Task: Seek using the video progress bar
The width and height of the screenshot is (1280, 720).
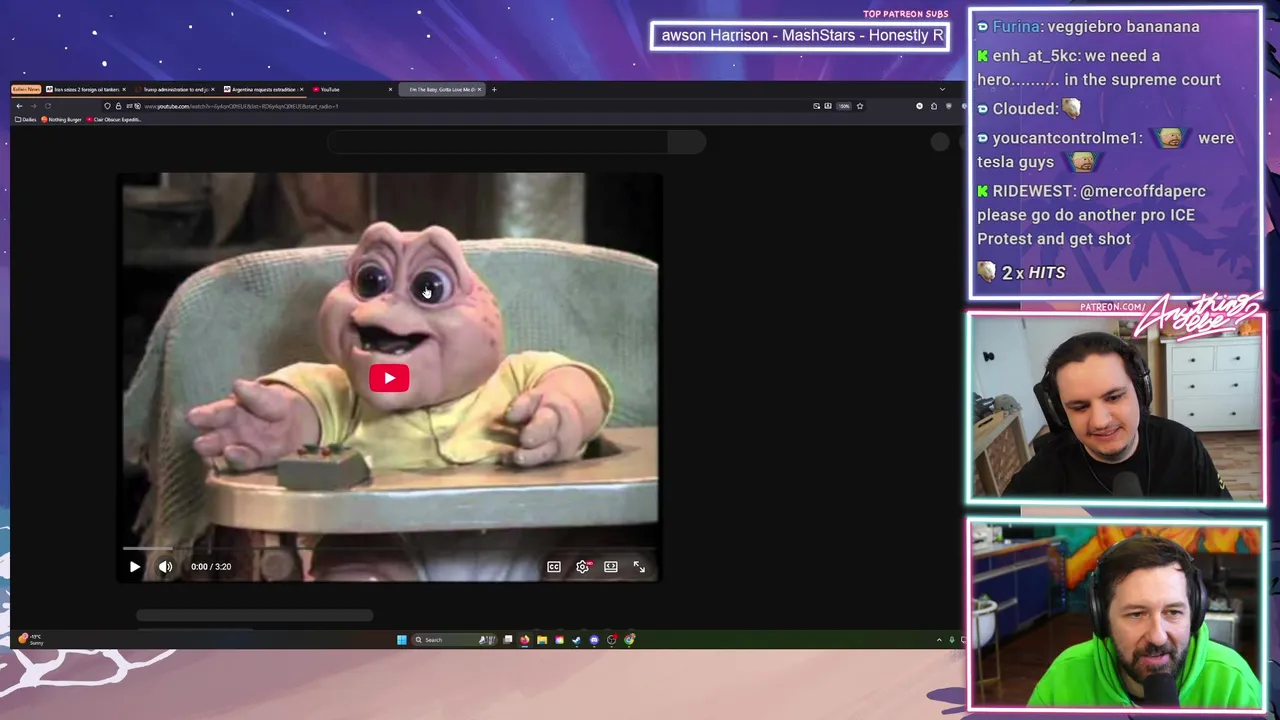Action: point(389,549)
